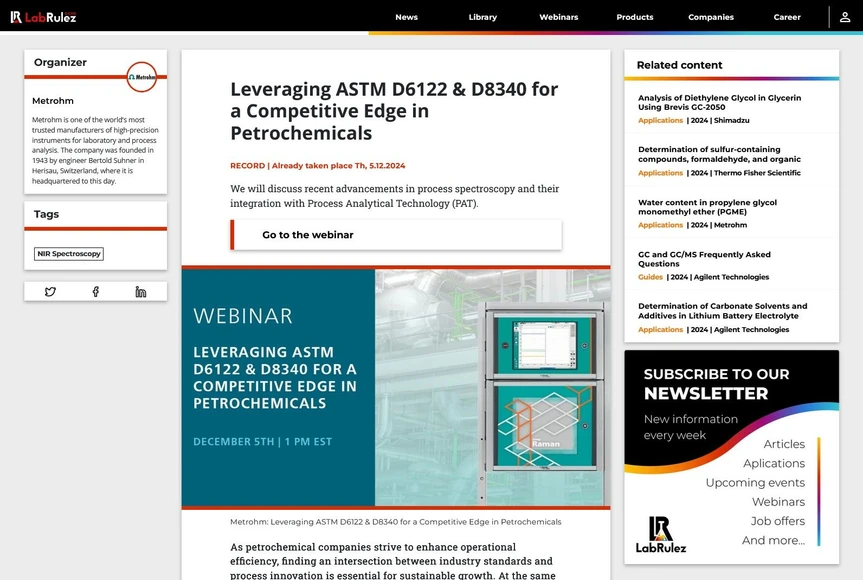
Task: Share the webinar on Facebook
Action: [96, 292]
